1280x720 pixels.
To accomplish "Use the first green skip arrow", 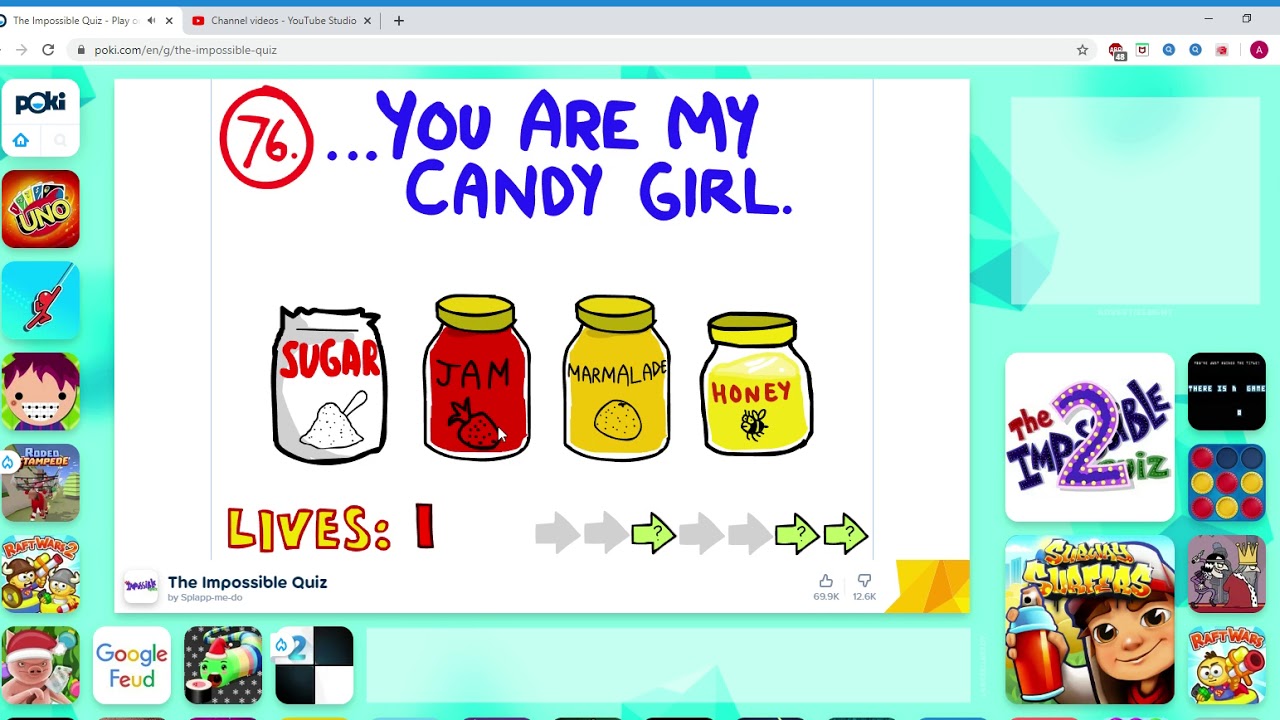I will (x=654, y=533).
